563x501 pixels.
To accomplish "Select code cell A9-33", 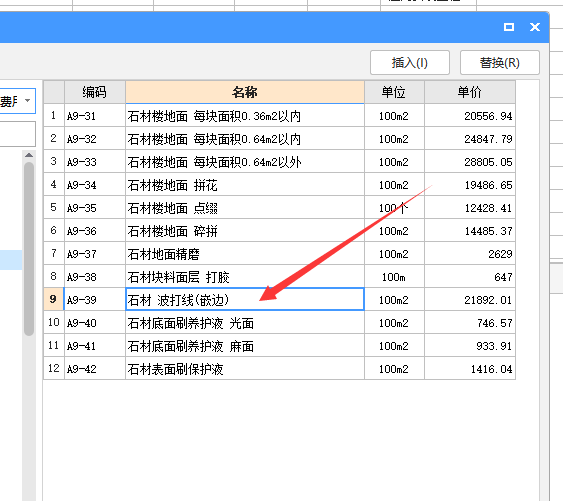I will (x=95, y=162).
